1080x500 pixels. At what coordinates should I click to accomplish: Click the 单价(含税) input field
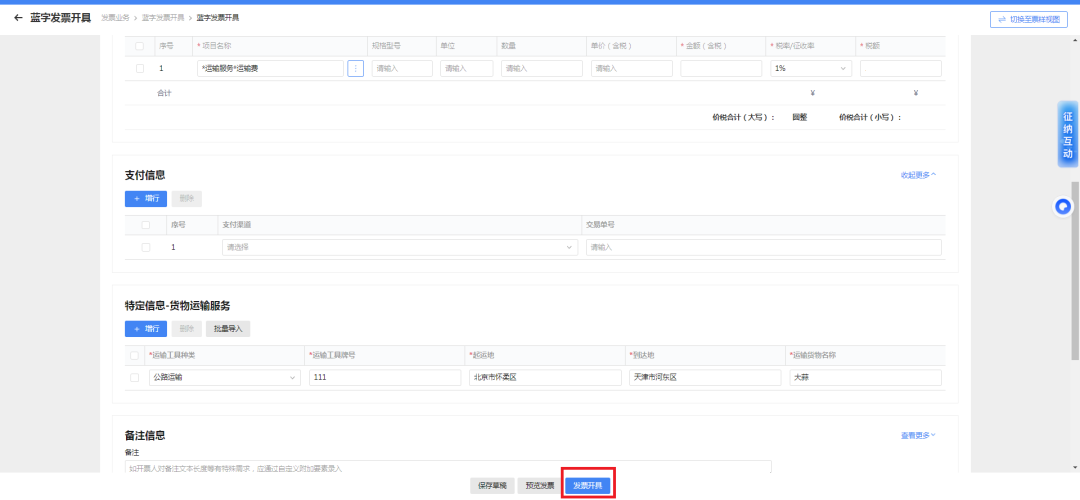click(x=632, y=68)
